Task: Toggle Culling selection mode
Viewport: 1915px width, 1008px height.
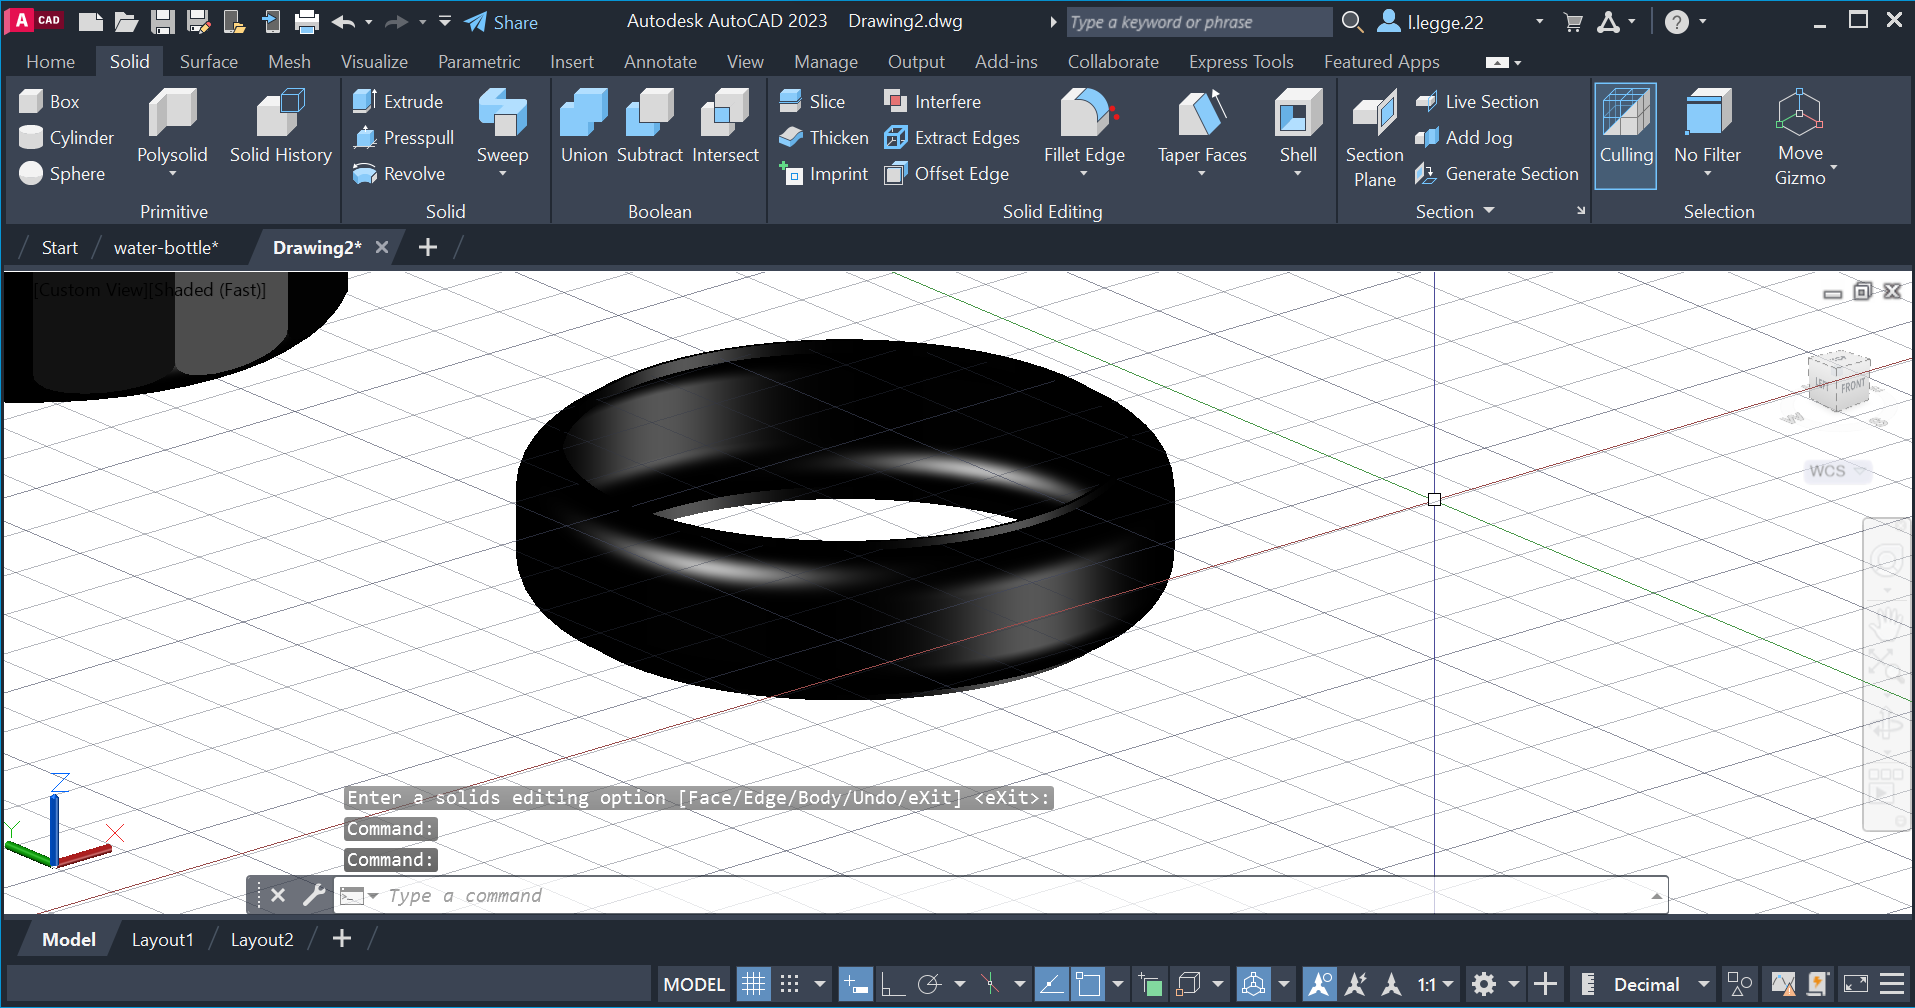Action: pos(1625,135)
